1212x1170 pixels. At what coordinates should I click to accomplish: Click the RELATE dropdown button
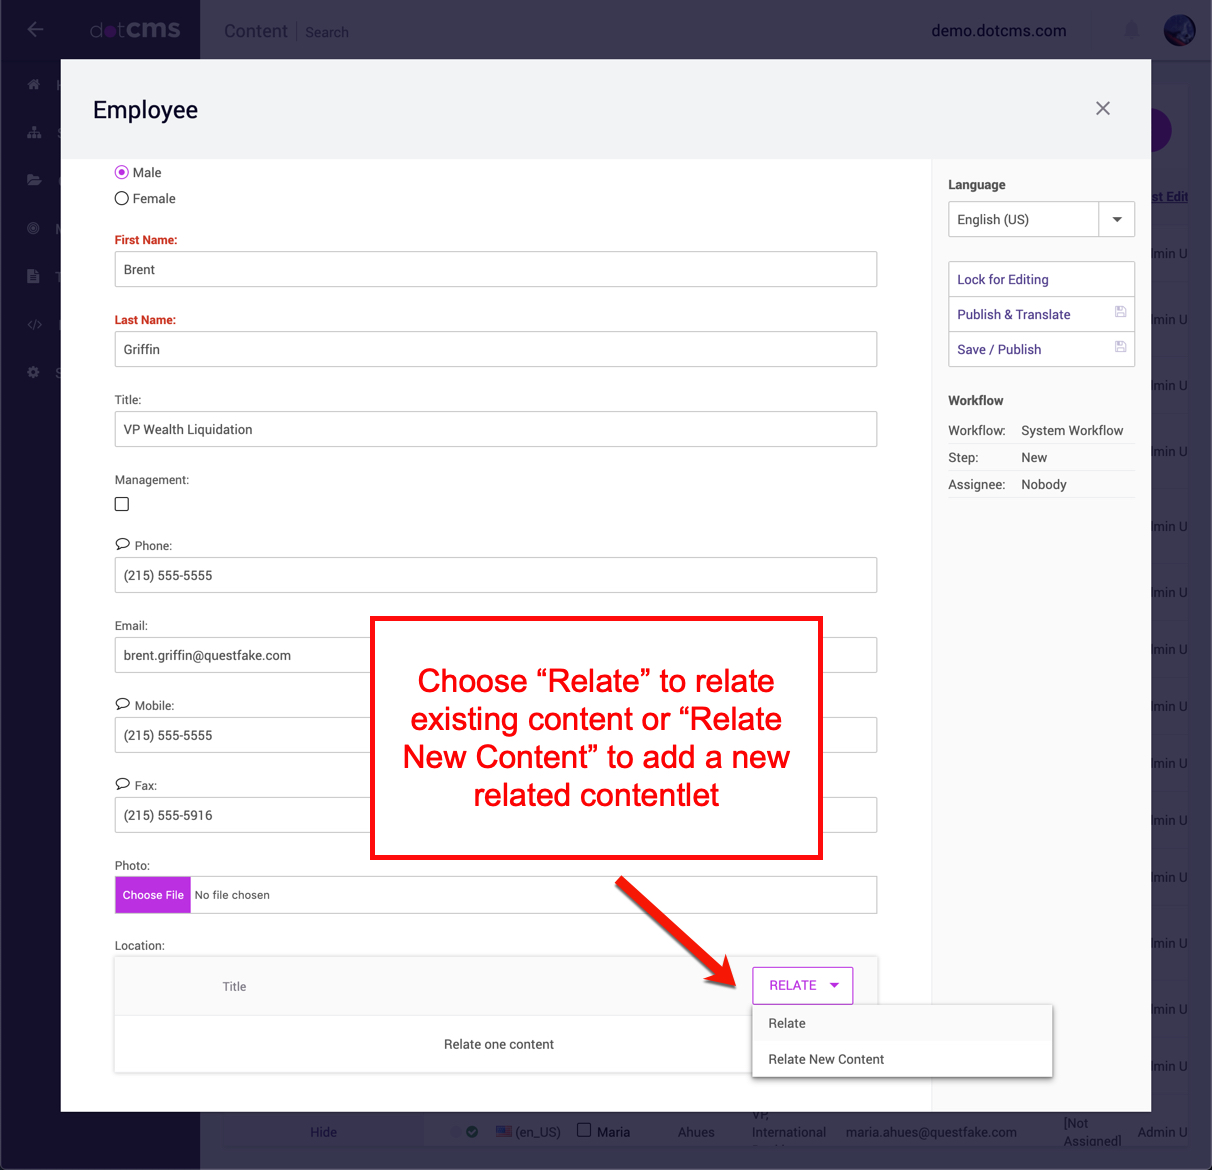(x=802, y=985)
